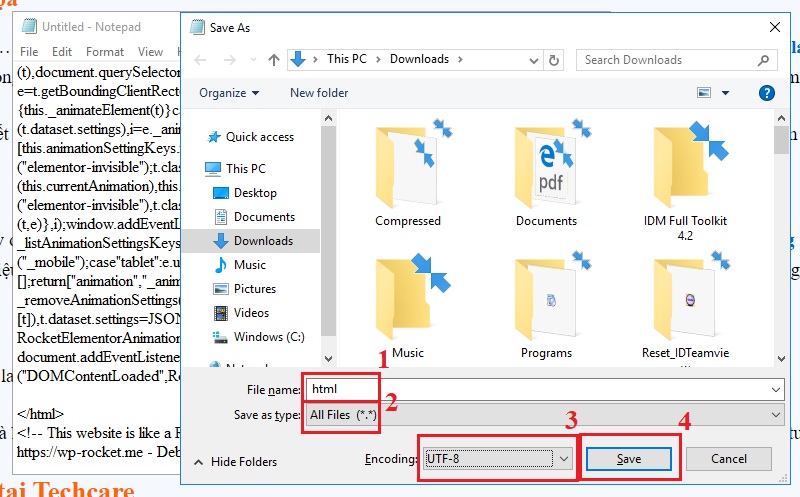Close the Save As dialog
Image resolution: width=800 pixels, height=497 pixels.
point(775,28)
